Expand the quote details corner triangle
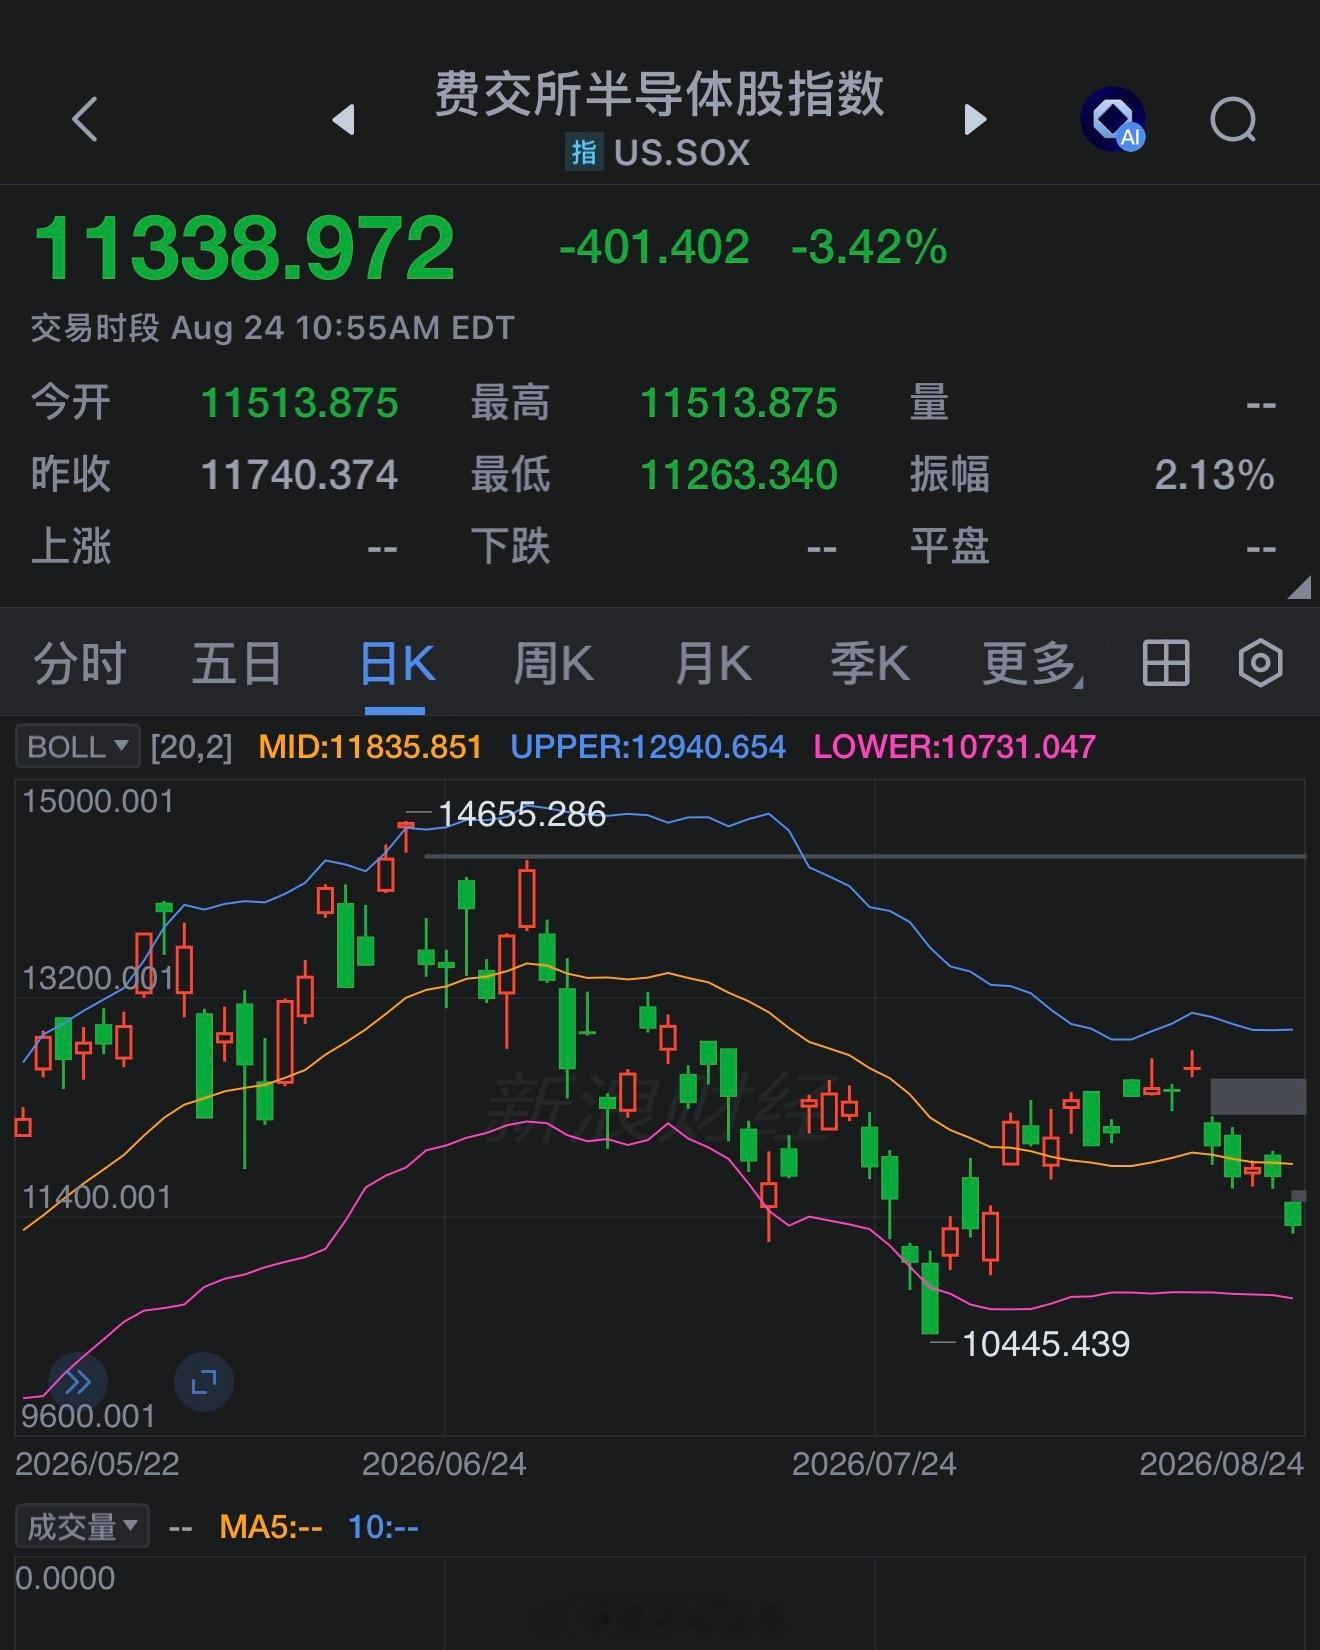Screen dimensions: 1320x1650 (x=1298, y=587)
